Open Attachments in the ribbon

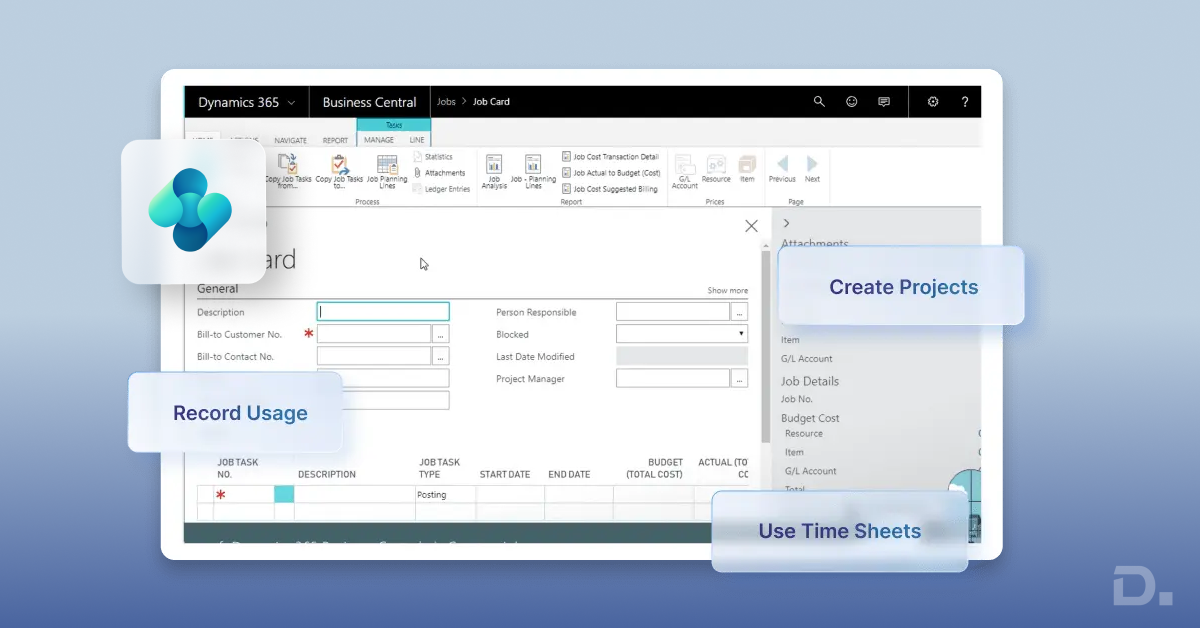point(439,173)
